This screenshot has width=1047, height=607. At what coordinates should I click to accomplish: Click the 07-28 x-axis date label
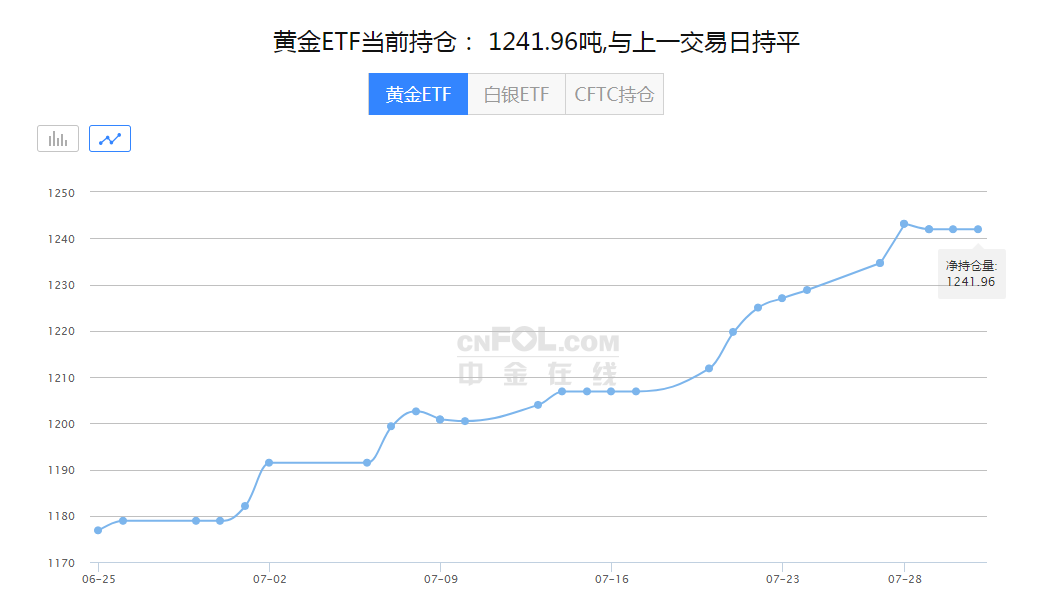pos(904,579)
